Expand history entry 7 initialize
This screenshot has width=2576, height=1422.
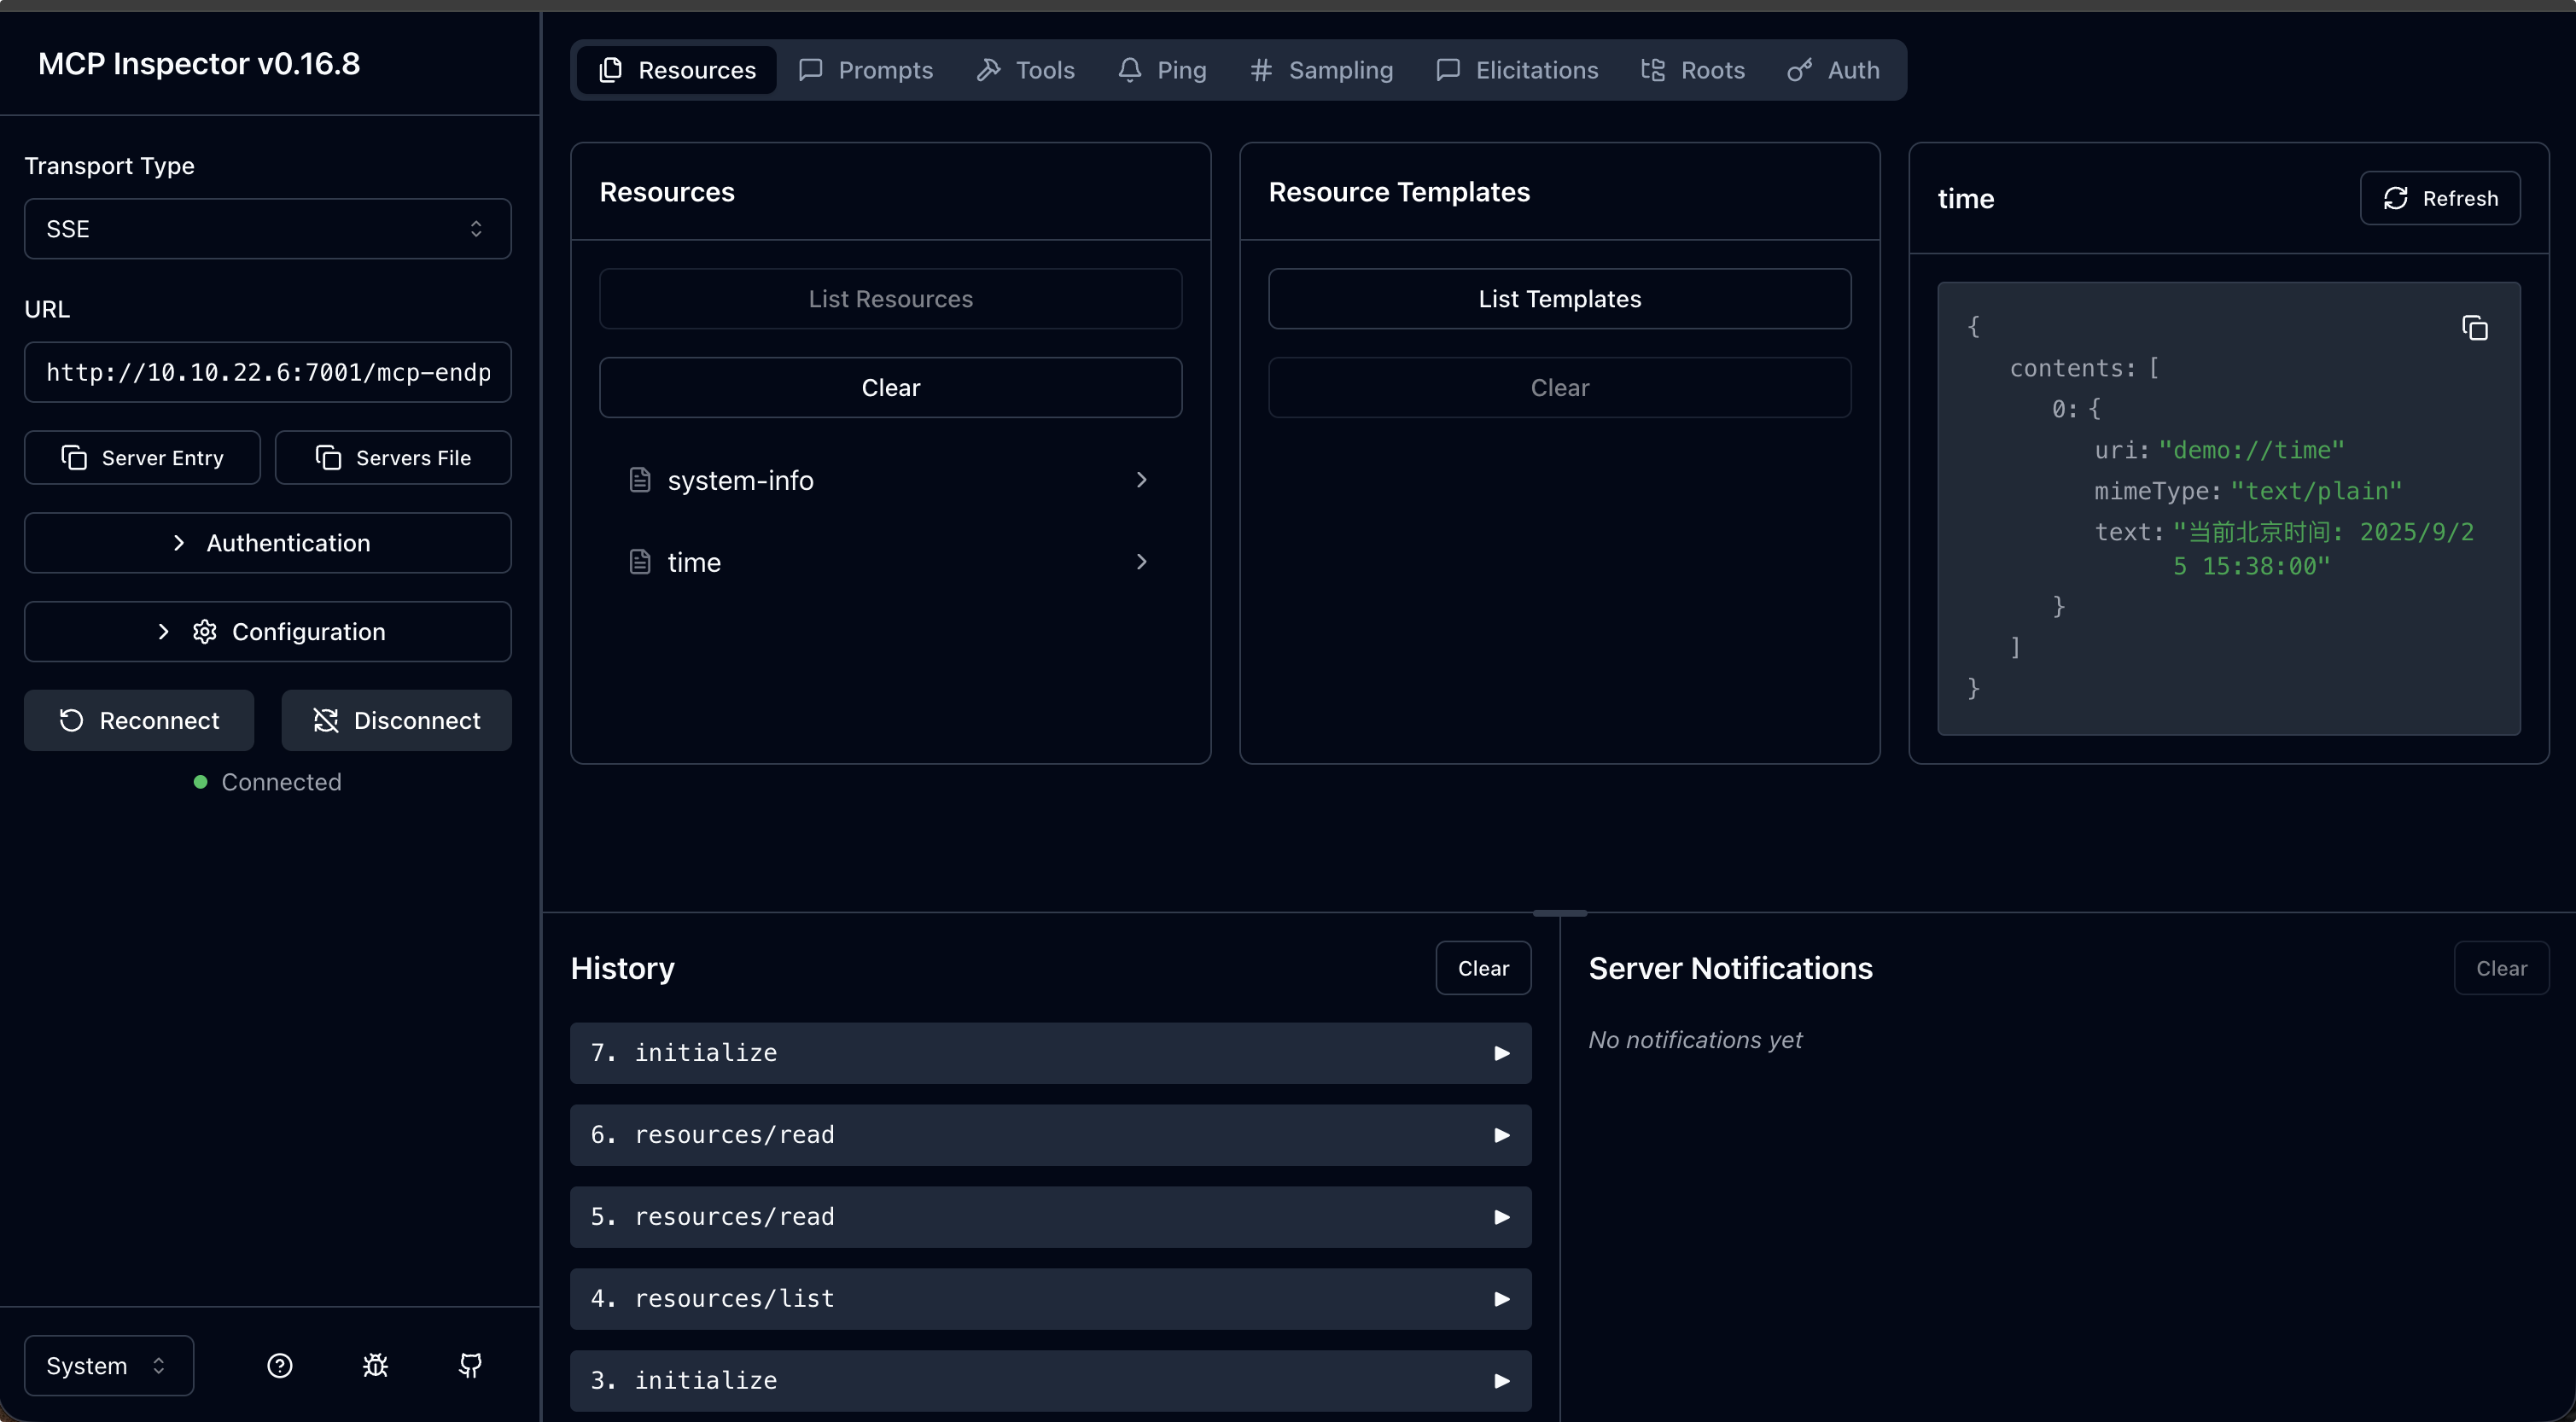tap(1050, 1053)
